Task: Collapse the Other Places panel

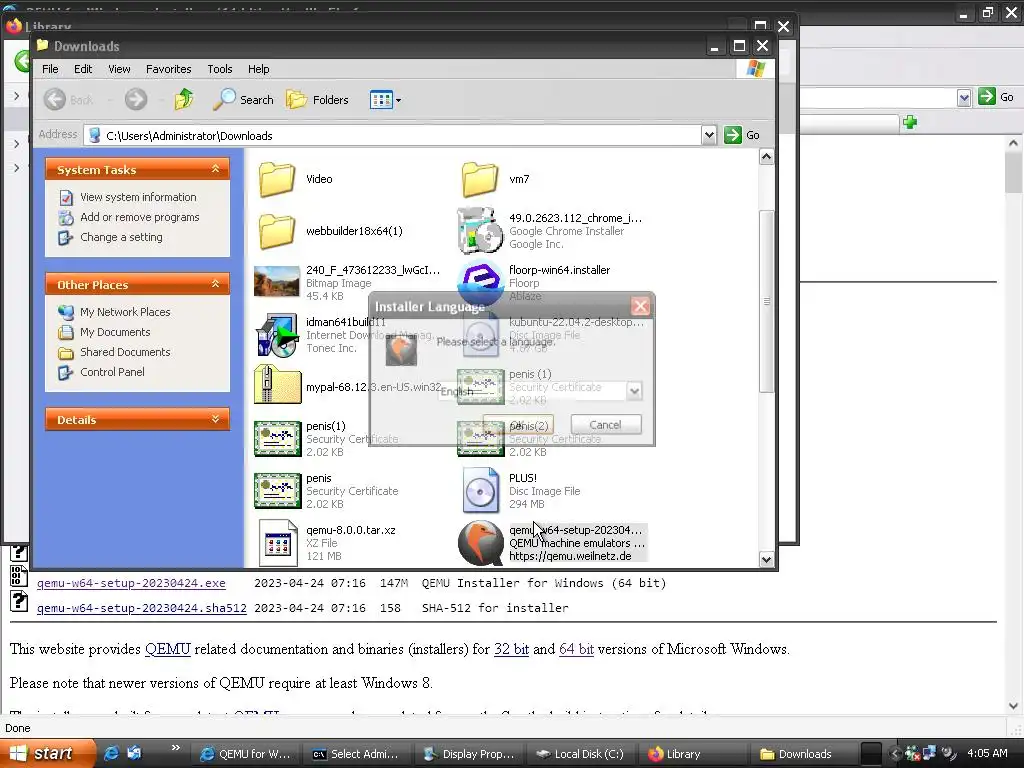Action: pos(215,284)
